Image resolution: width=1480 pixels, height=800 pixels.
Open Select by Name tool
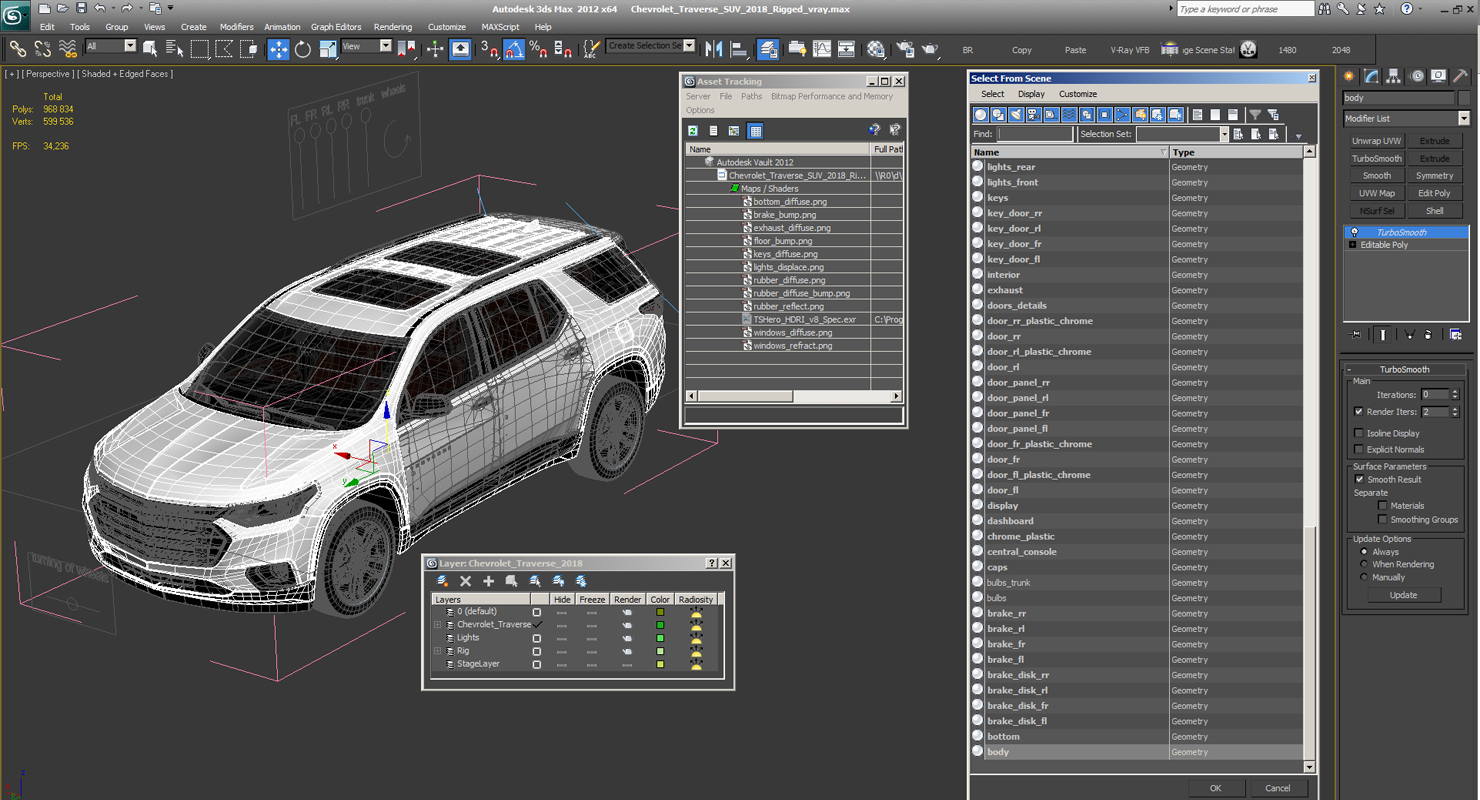[174, 48]
